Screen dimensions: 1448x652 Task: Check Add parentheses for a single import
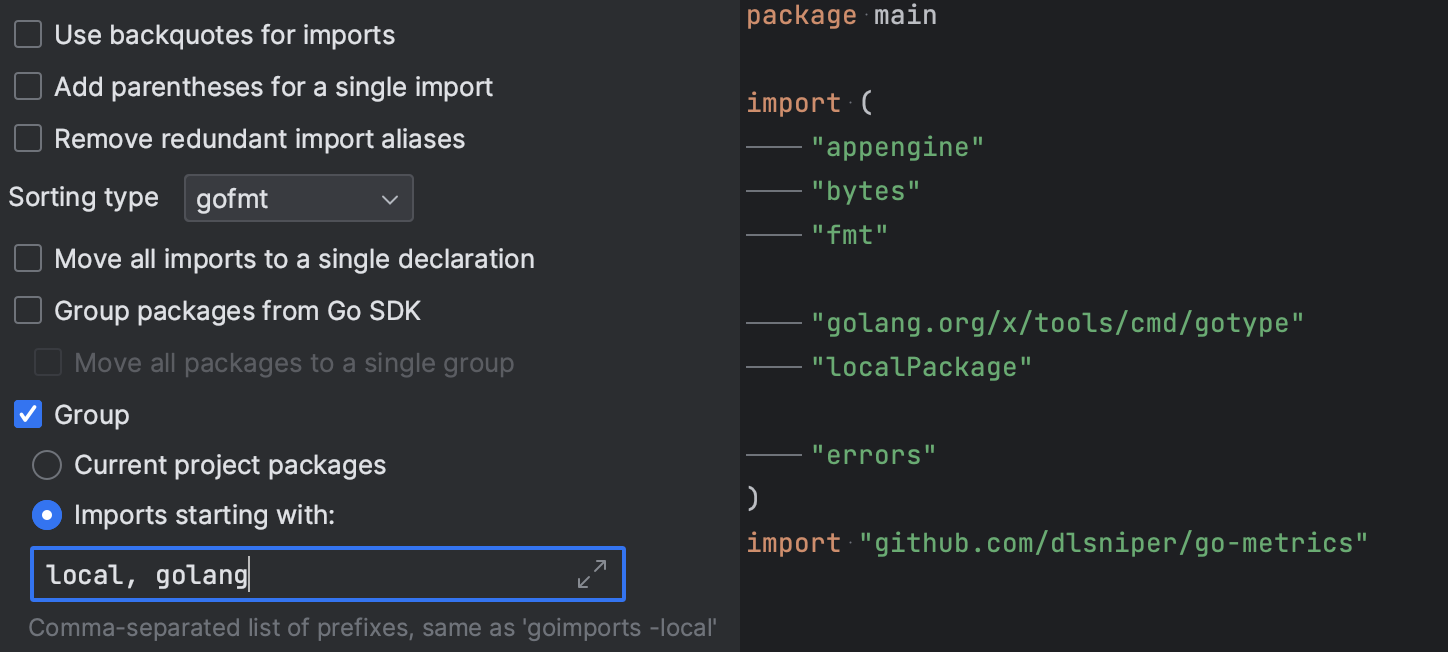[27, 86]
